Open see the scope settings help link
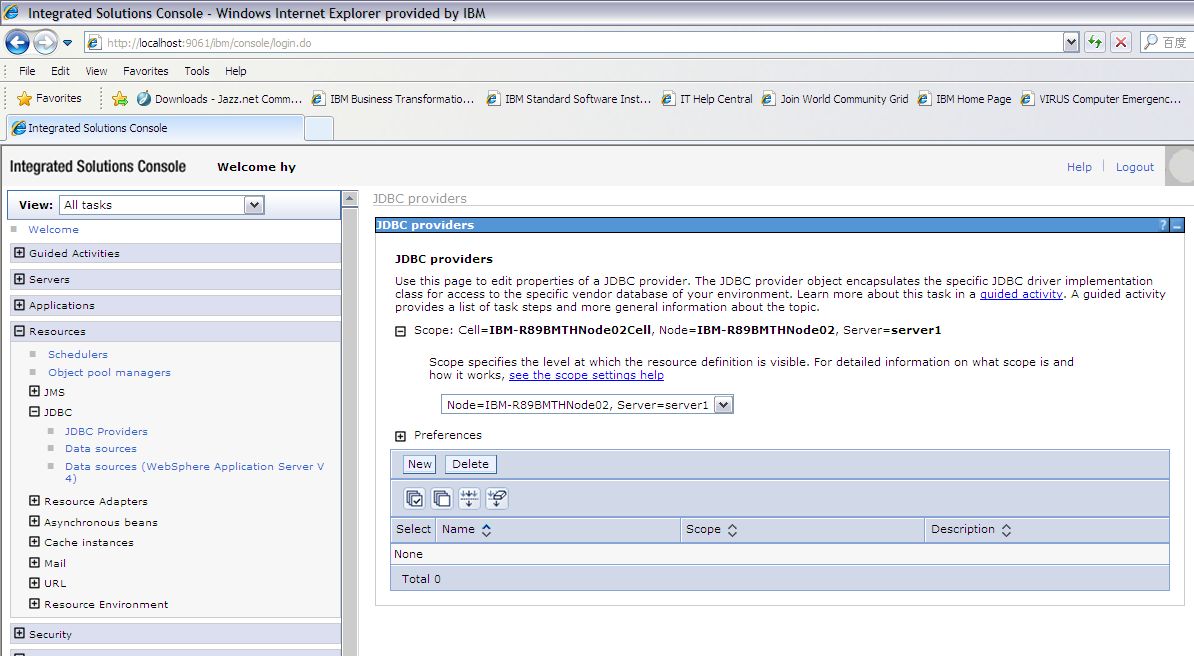The height and width of the screenshot is (656, 1194). click(x=586, y=375)
